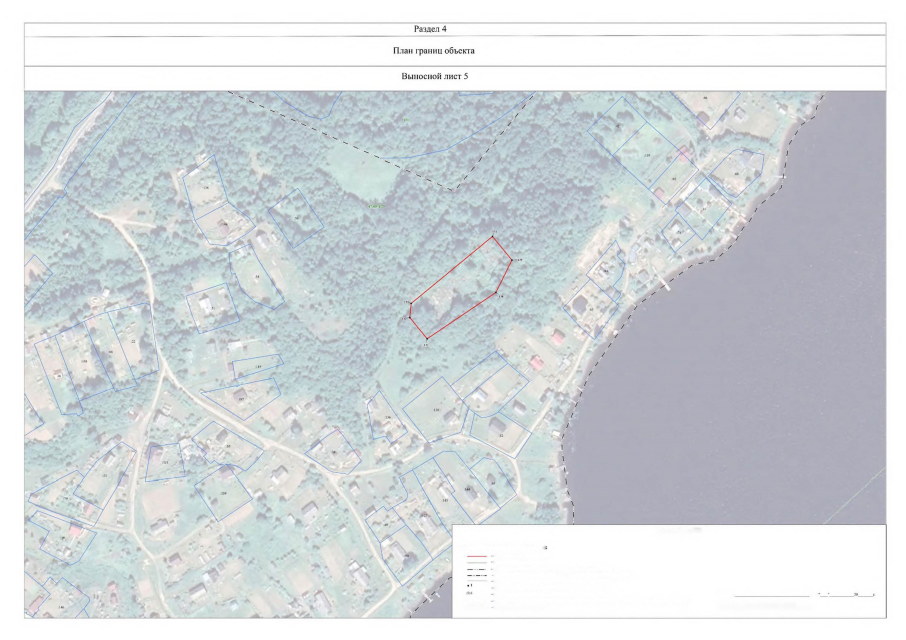Click the westernmost vertex of the red boundary
Viewport: 906px width, 640px height.
point(410,318)
